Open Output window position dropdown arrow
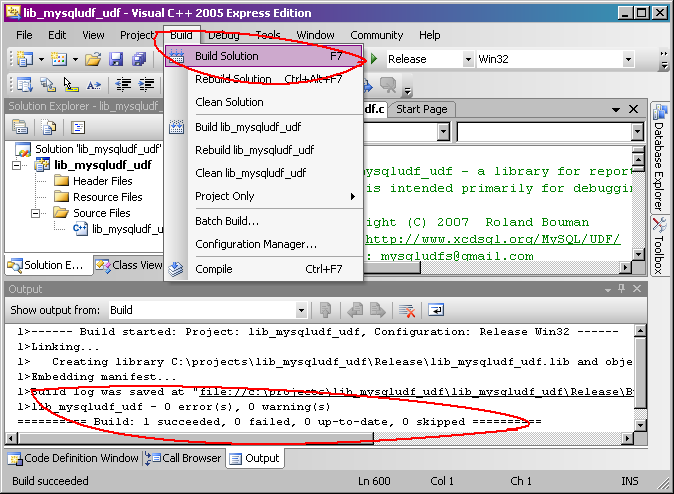Viewport: 674px width, 494px height. (607, 289)
